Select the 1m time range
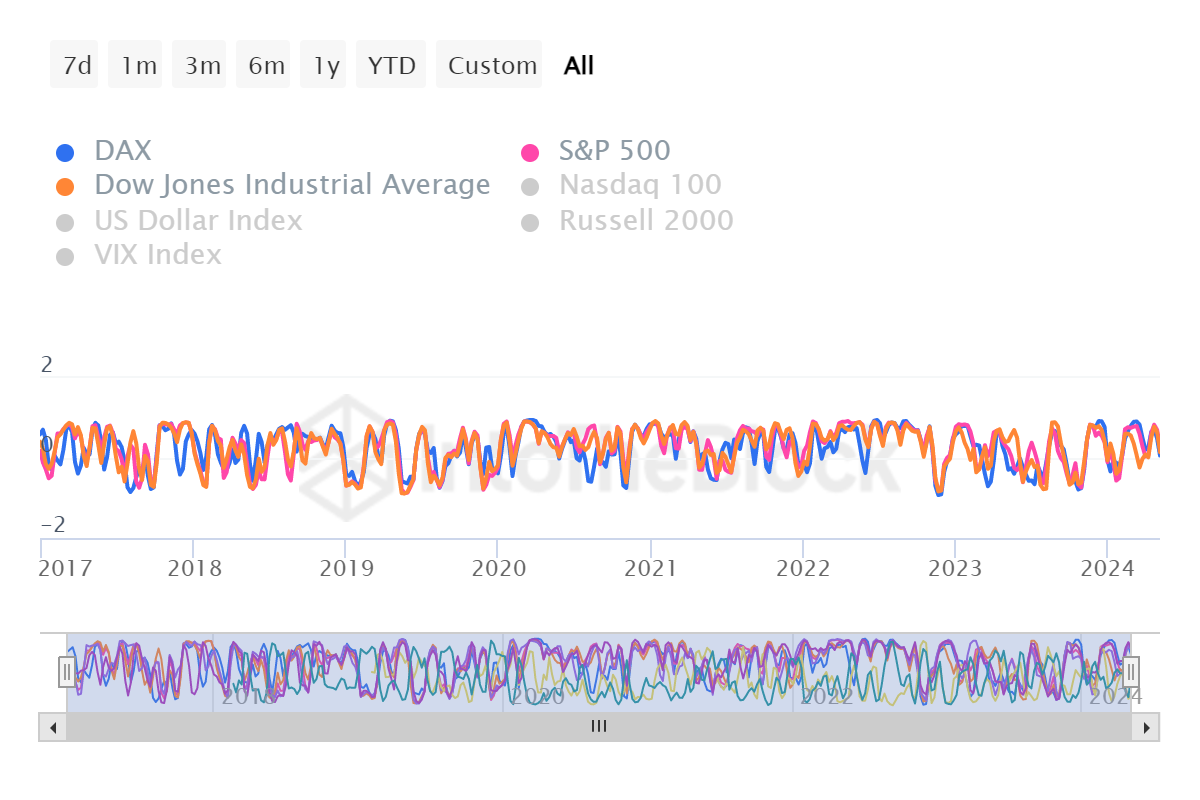Viewport: 1200px width, 800px height. [x=137, y=66]
